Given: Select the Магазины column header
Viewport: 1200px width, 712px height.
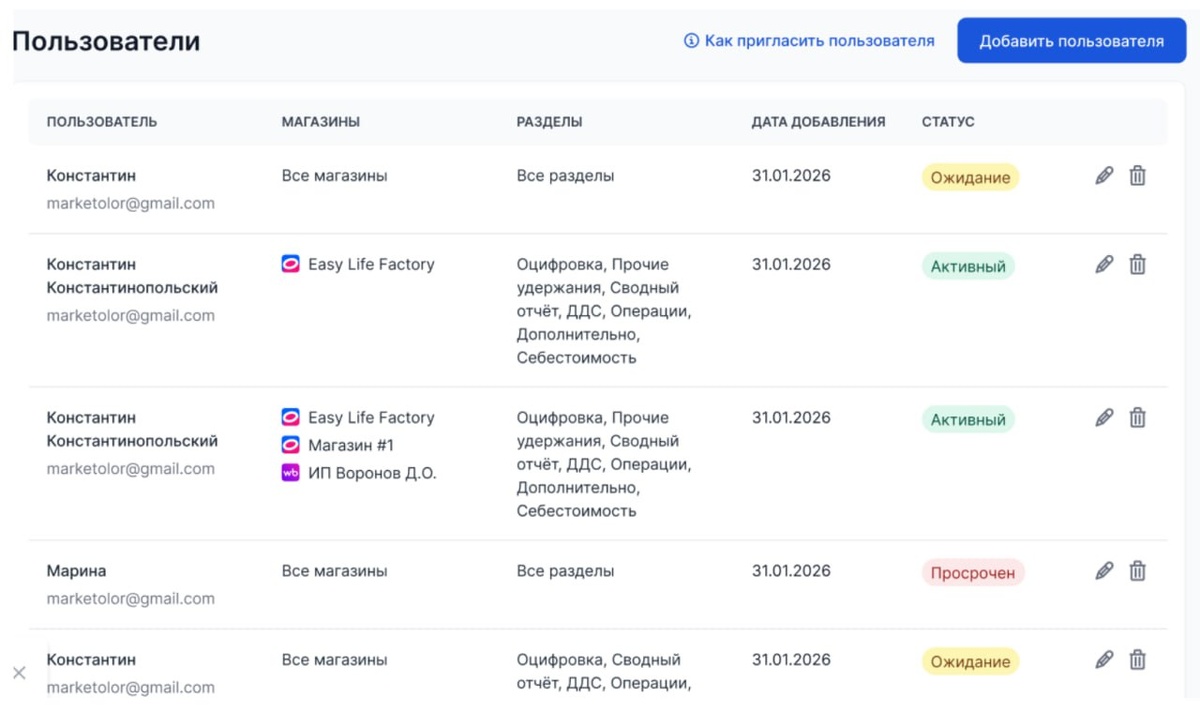Looking at the screenshot, I should tap(321, 122).
